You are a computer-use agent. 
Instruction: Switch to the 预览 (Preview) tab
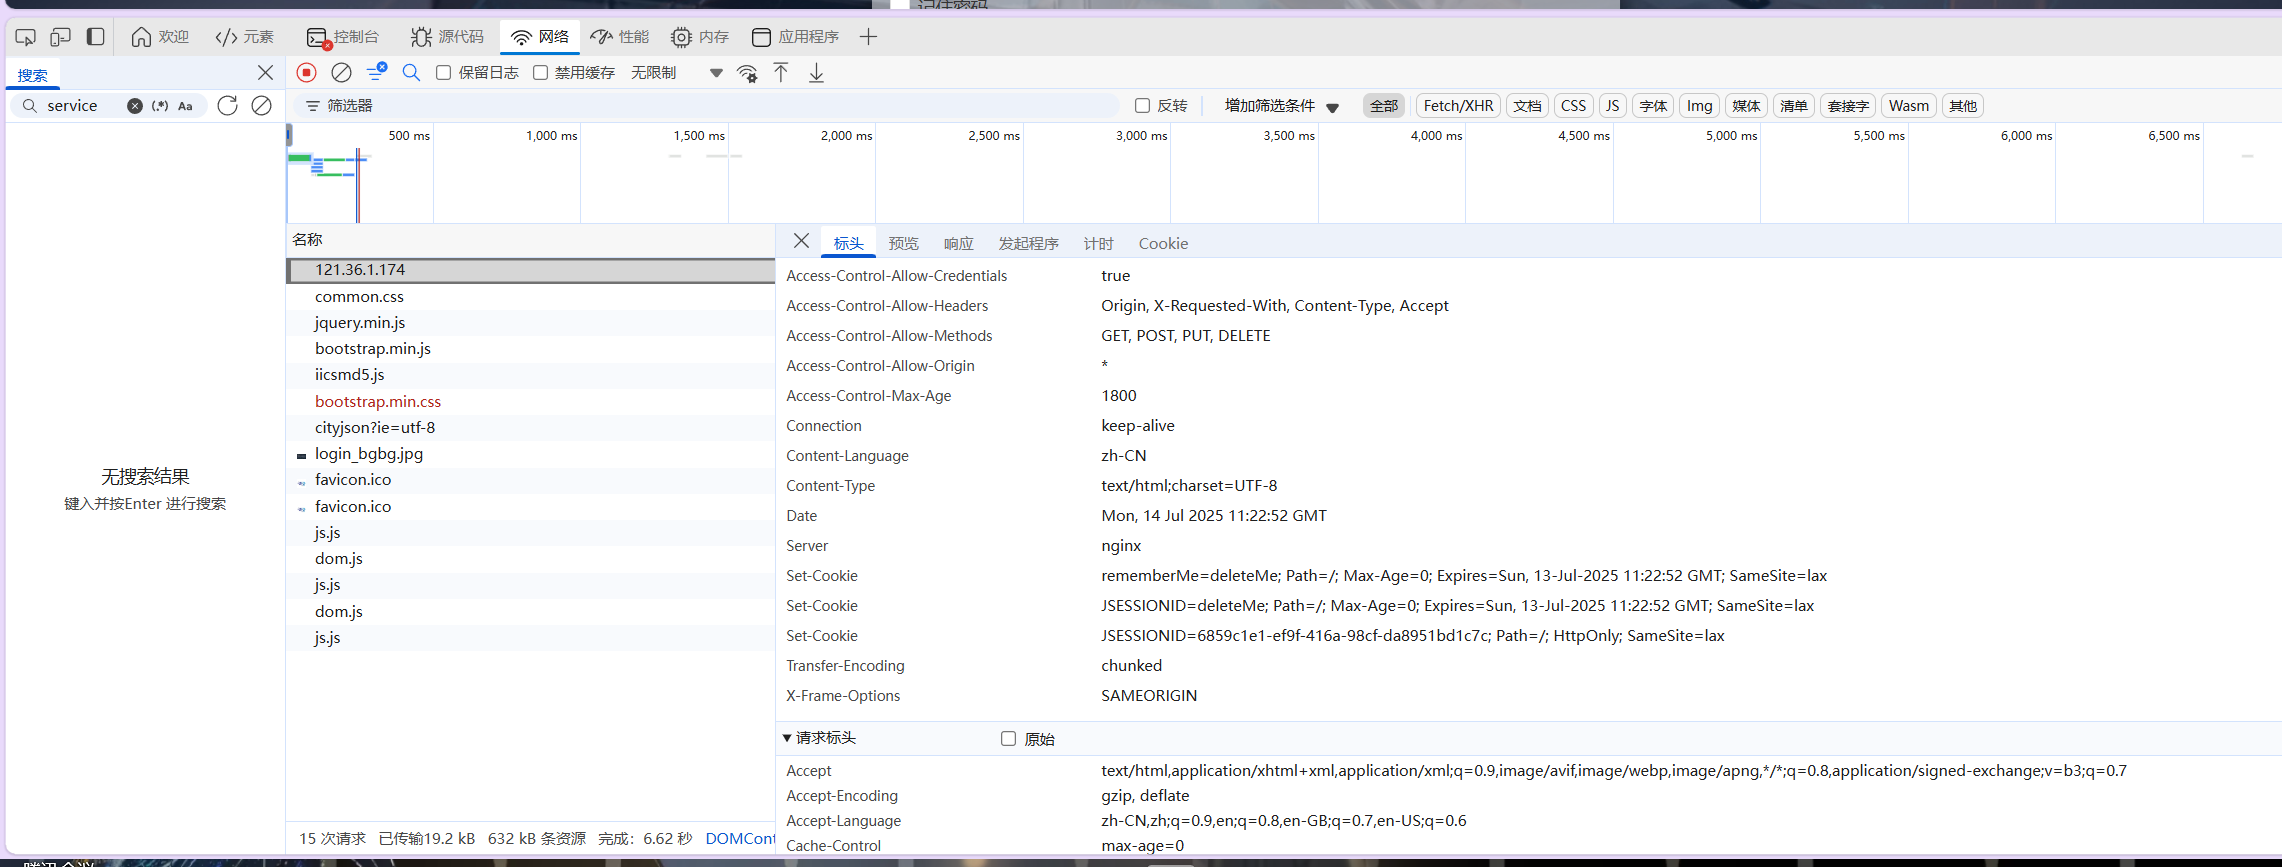click(903, 244)
